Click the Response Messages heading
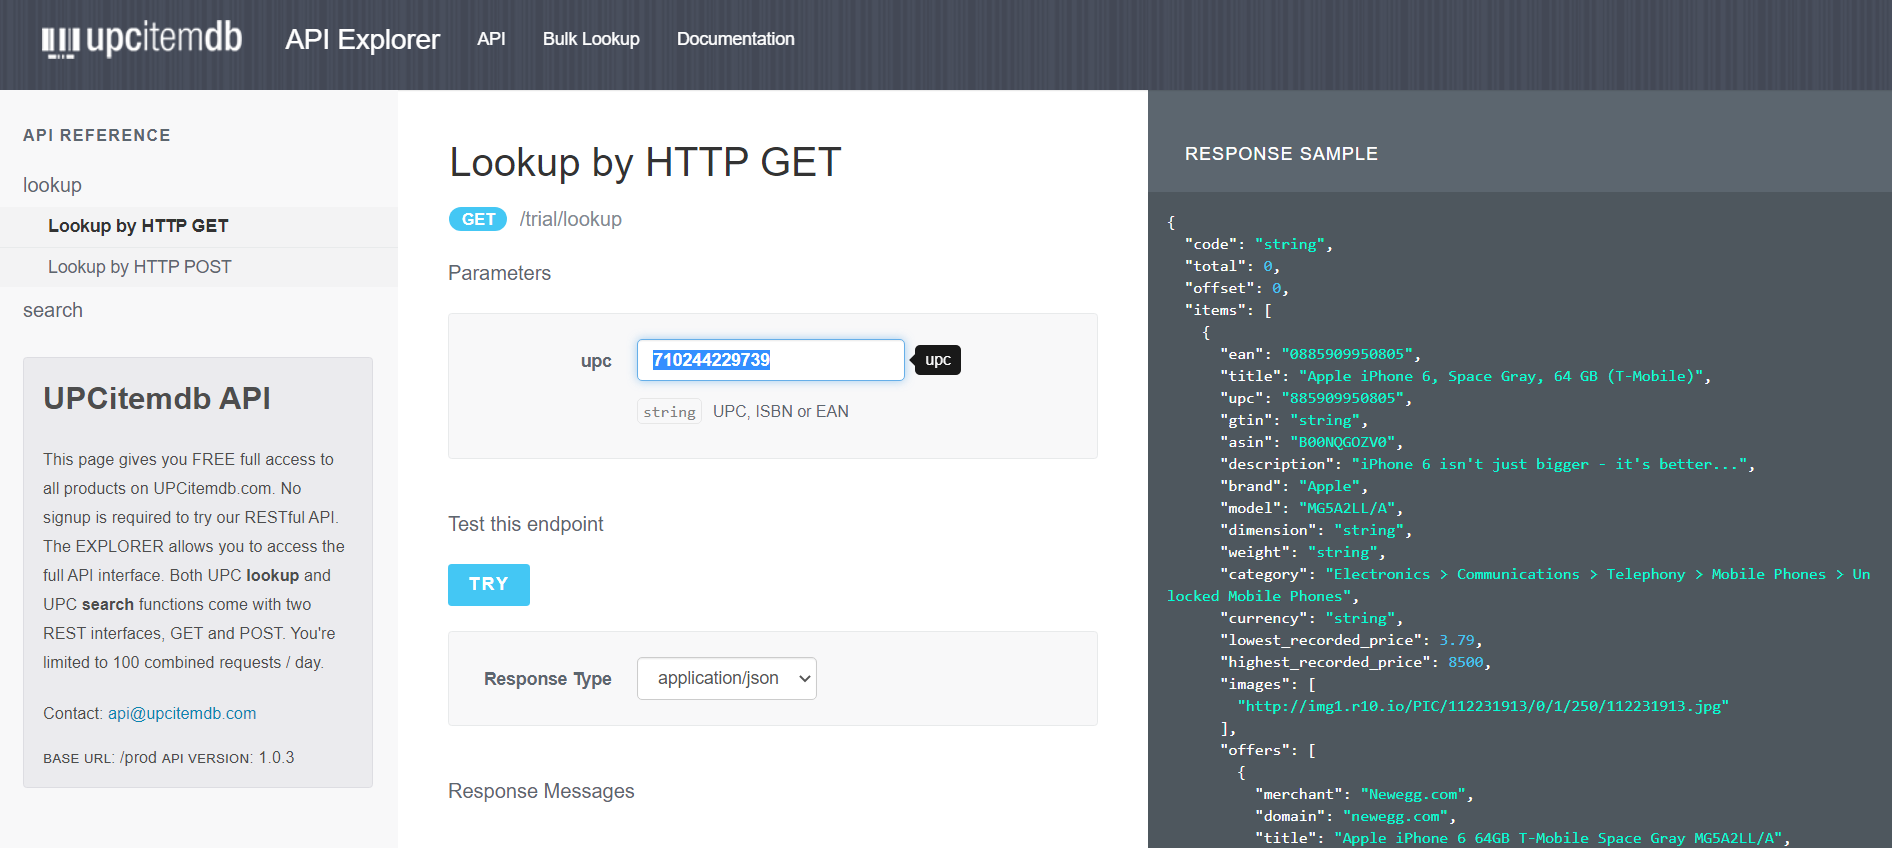 (541, 791)
